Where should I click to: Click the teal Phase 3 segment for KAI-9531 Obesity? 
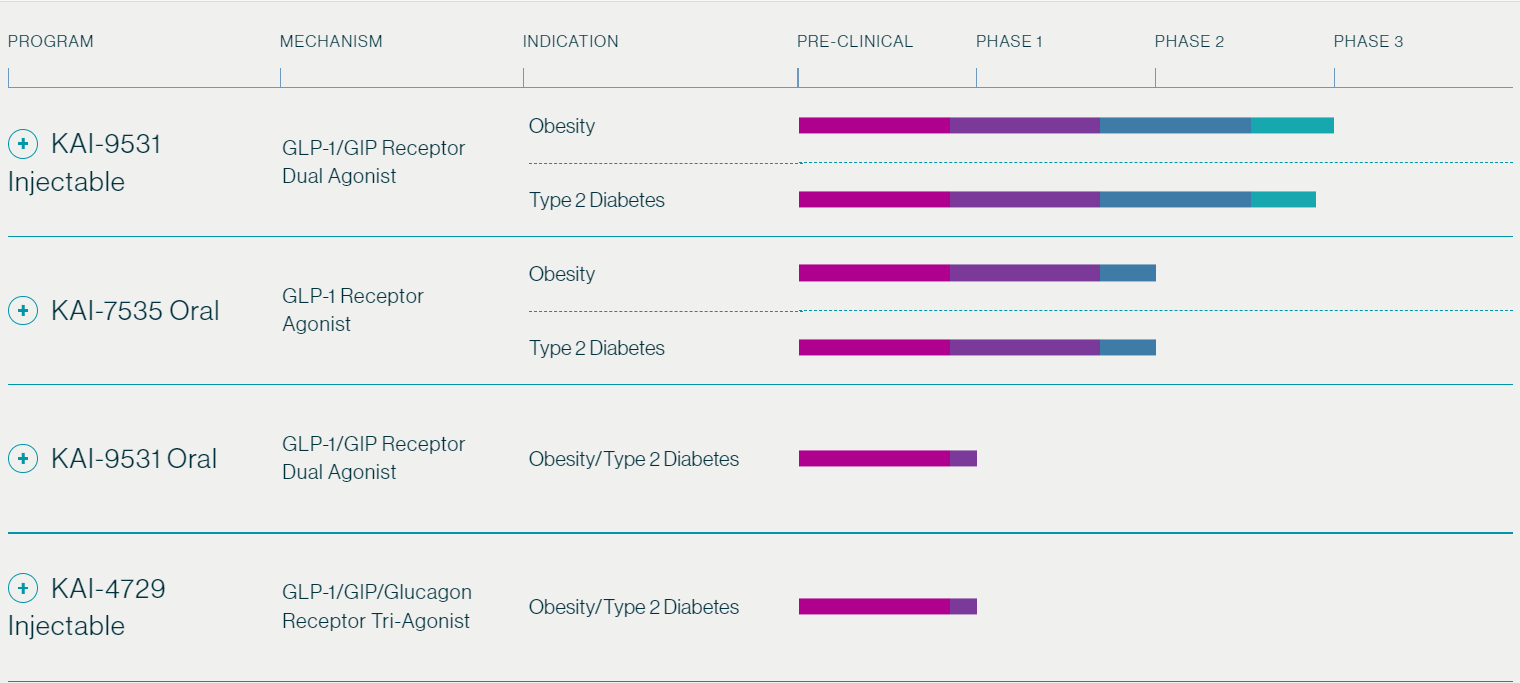click(1292, 125)
